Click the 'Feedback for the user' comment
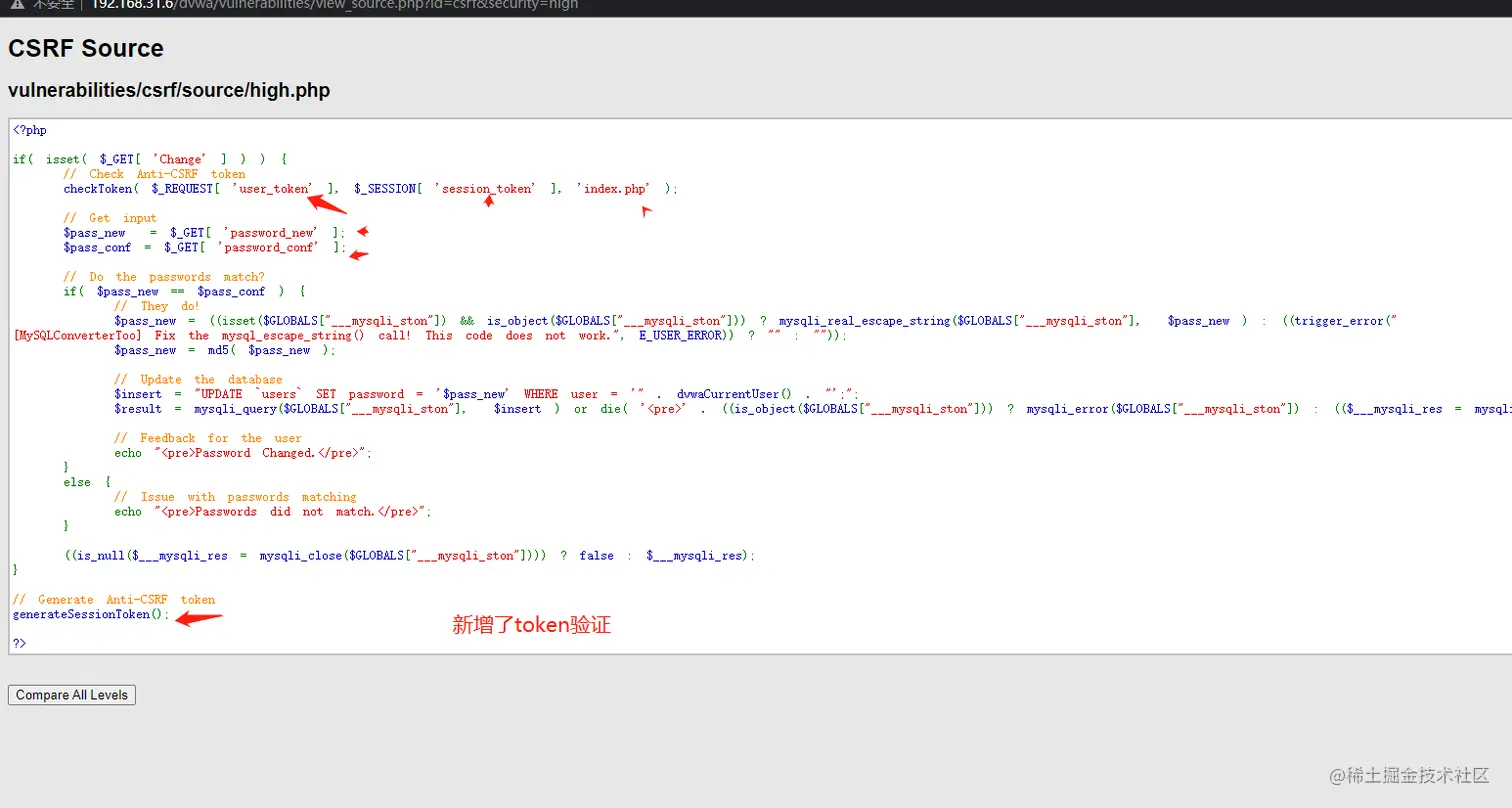 coord(208,438)
